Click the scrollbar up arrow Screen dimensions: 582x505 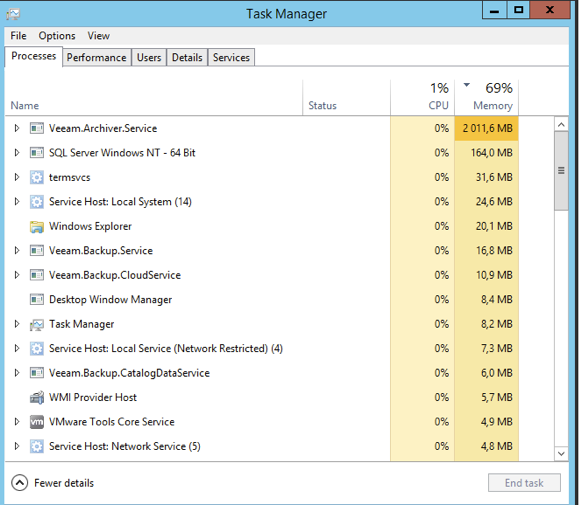[x=561, y=125]
